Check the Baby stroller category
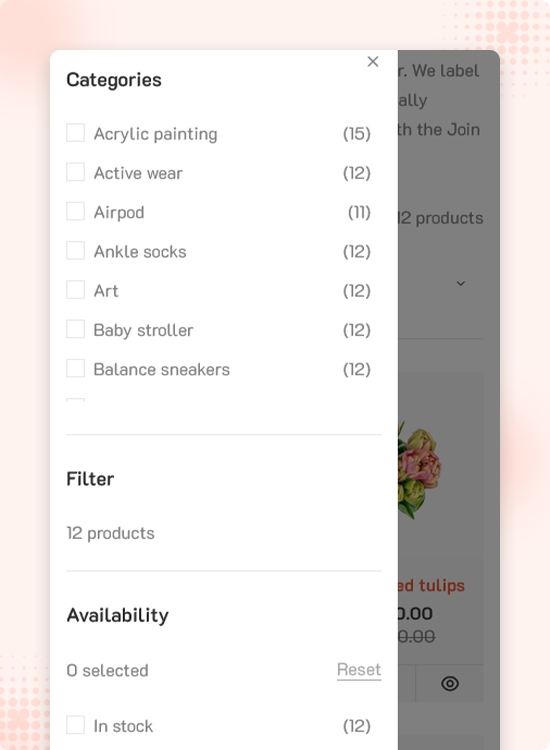This screenshot has width=550, height=750. tap(76, 329)
